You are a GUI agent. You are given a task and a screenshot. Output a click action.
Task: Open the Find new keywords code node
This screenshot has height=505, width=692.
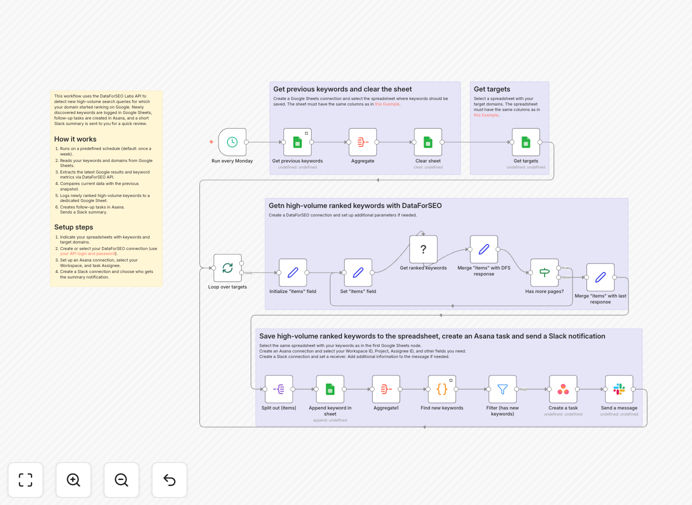(x=442, y=389)
